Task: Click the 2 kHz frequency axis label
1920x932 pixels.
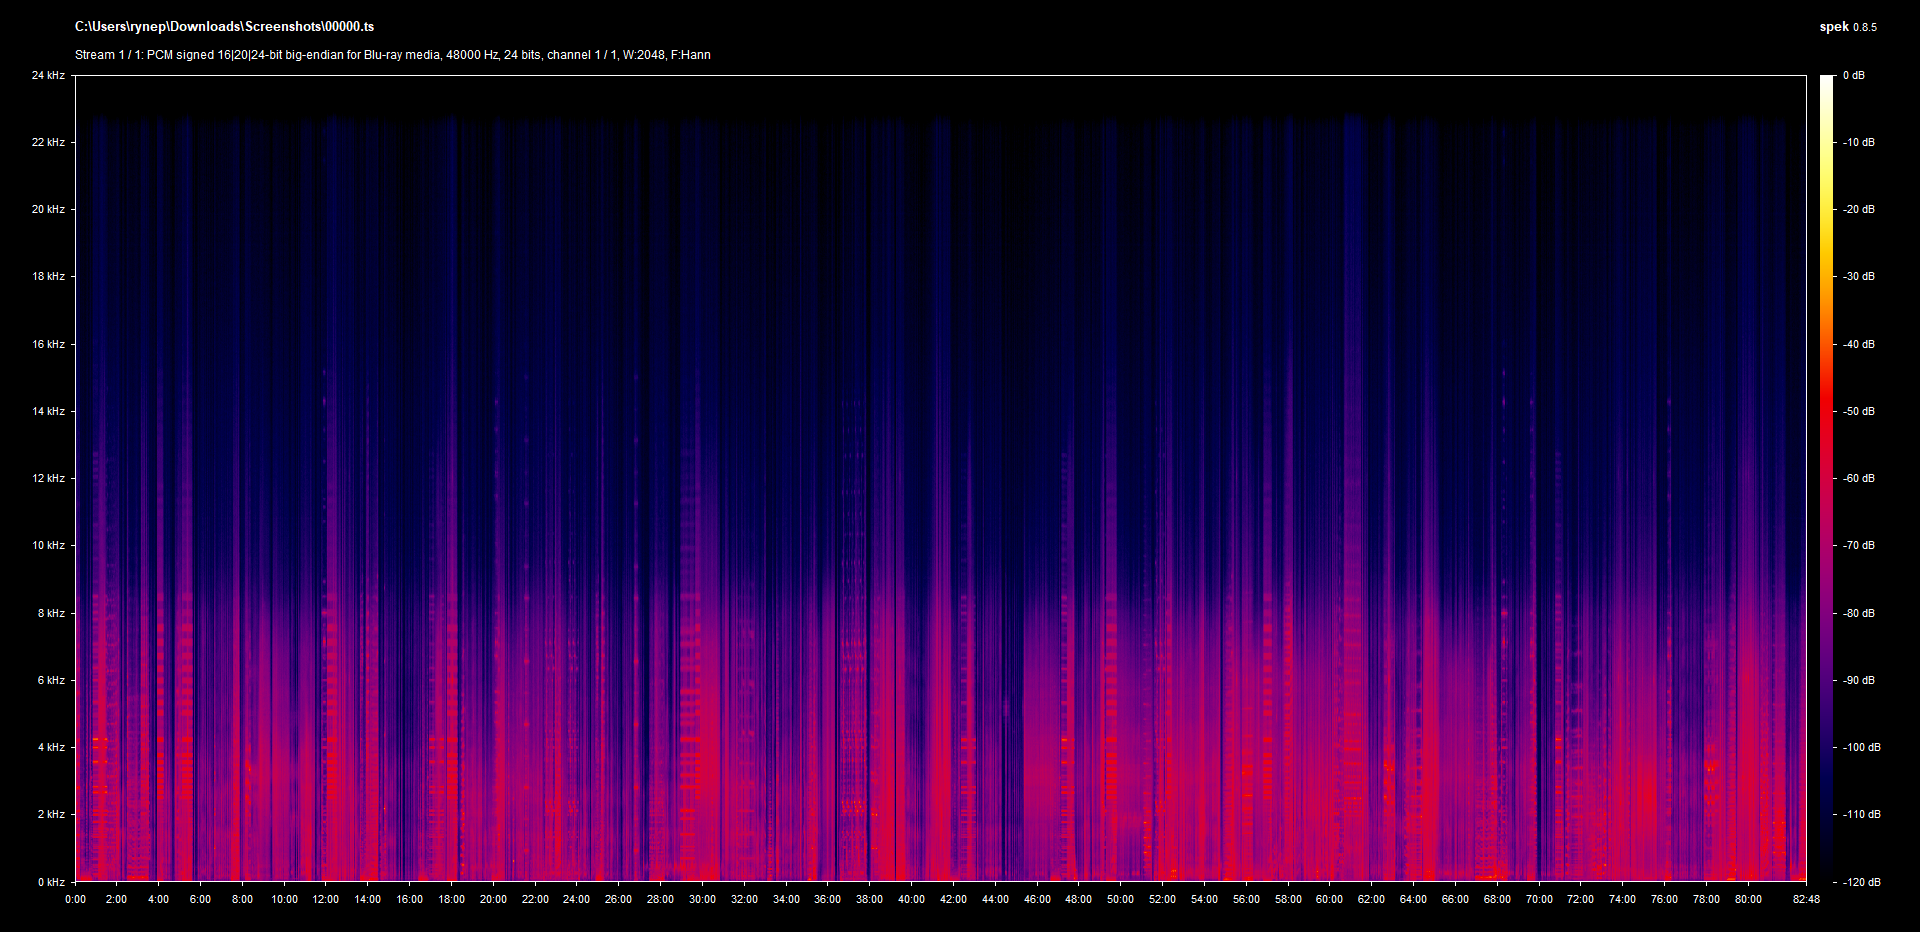Action: click(x=51, y=814)
